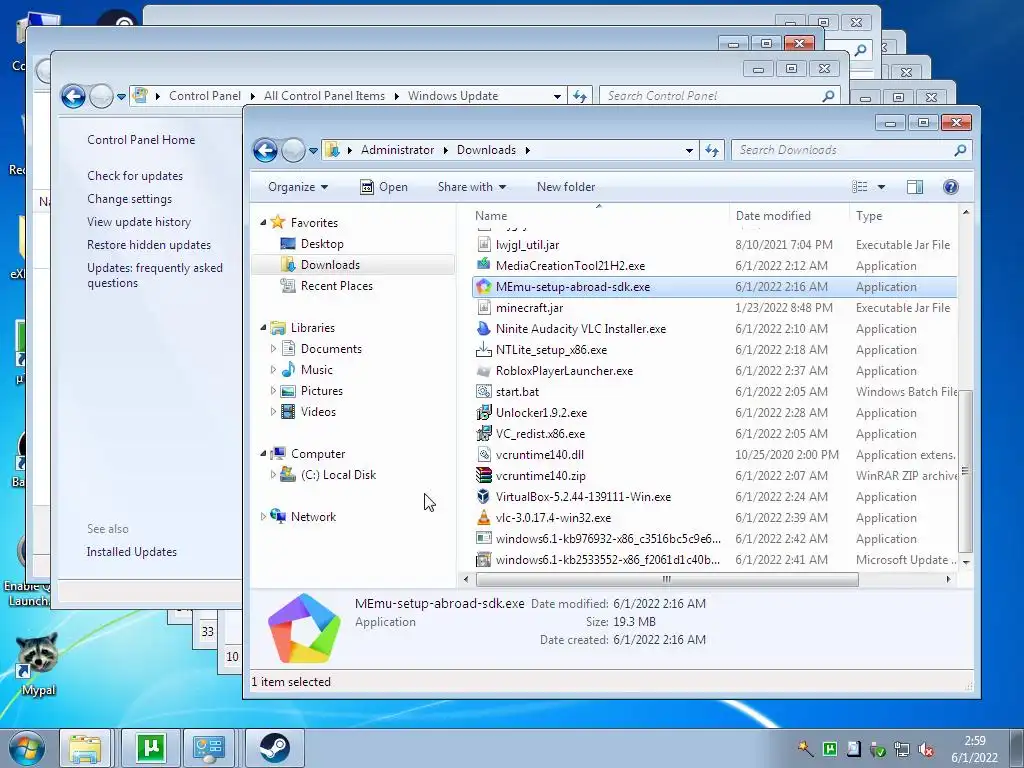Screen dimensions: 1024x768
Task: Click the vcruntime140.zip WinRAR icon
Action: (483, 475)
